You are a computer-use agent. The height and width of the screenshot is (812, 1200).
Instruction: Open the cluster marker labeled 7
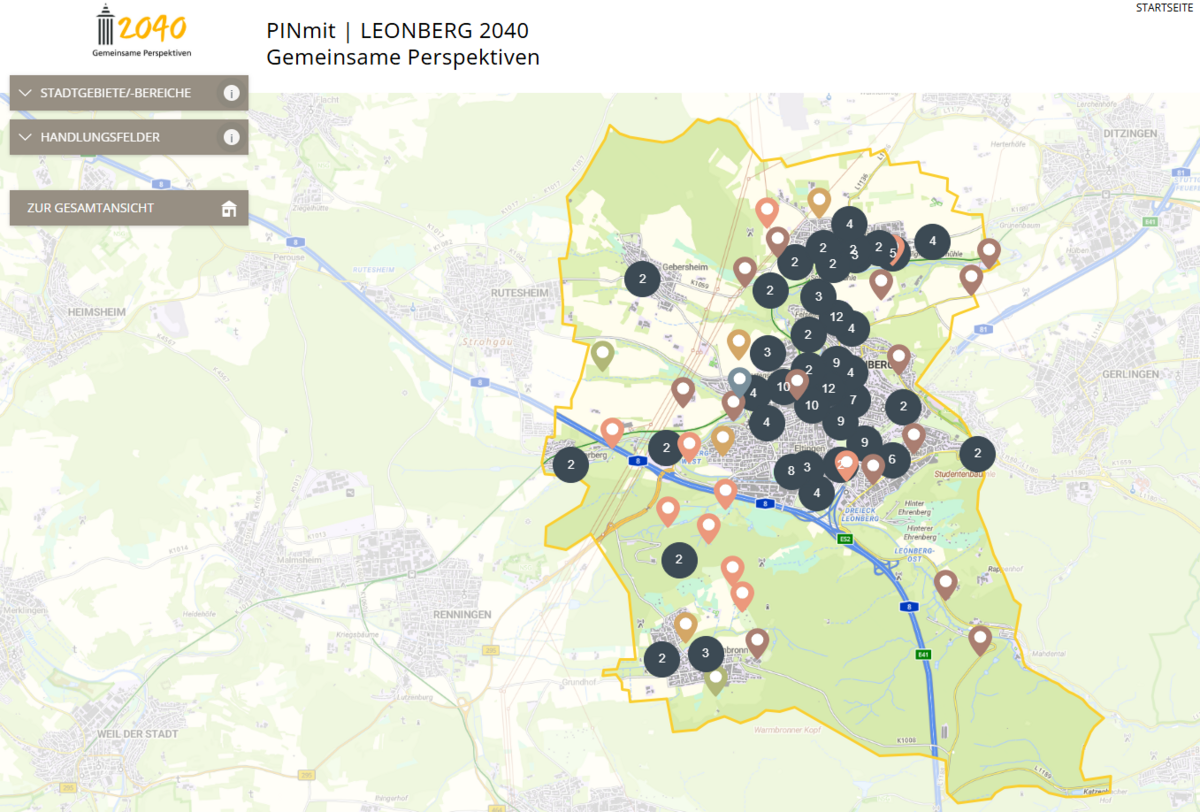pyautogui.click(x=853, y=400)
